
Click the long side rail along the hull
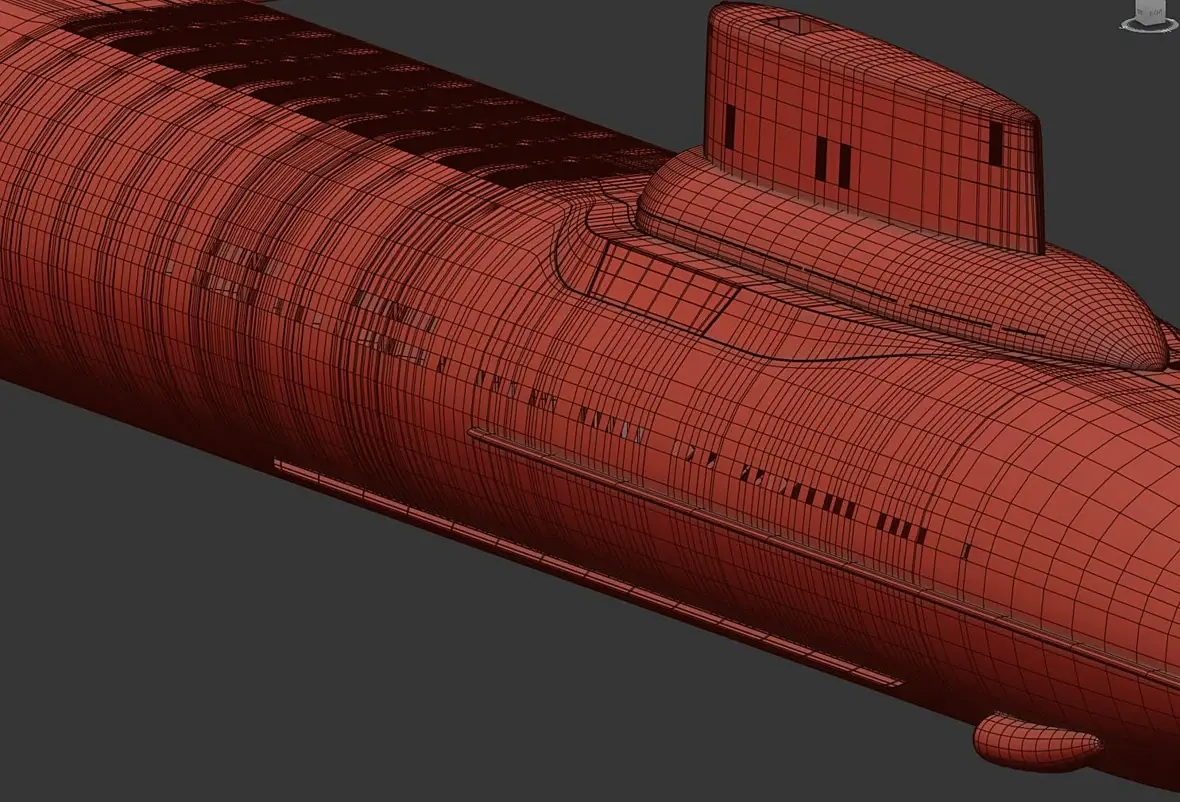tap(820, 553)
